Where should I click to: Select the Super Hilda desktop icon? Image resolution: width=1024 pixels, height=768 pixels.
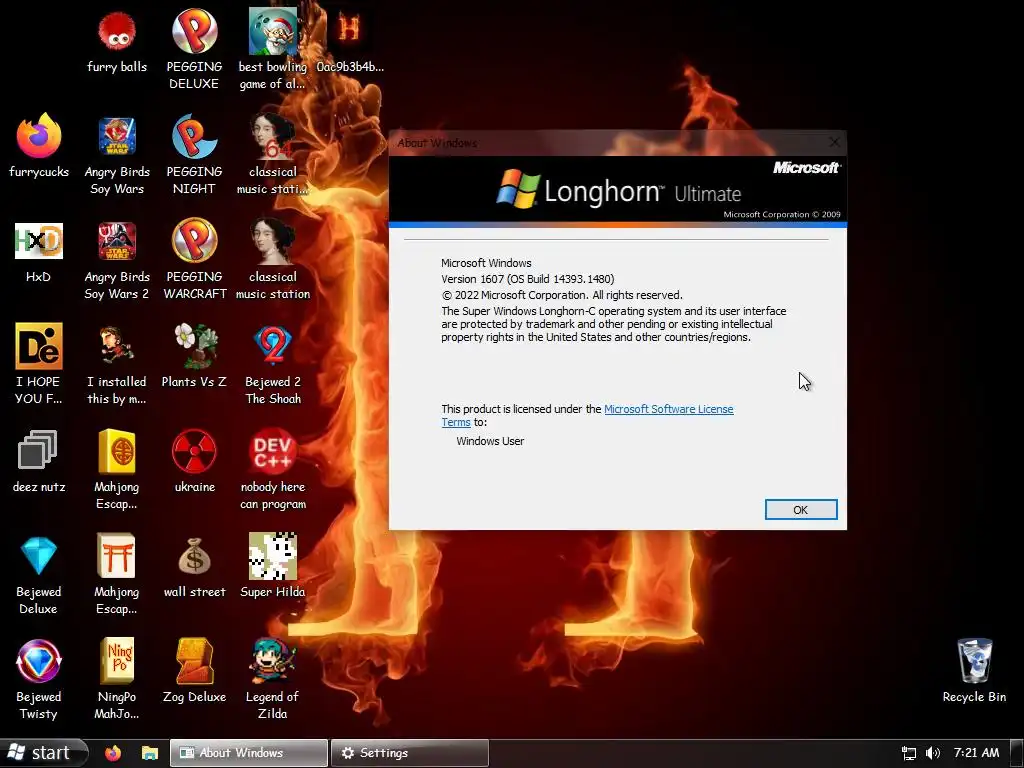coord(272,567)
